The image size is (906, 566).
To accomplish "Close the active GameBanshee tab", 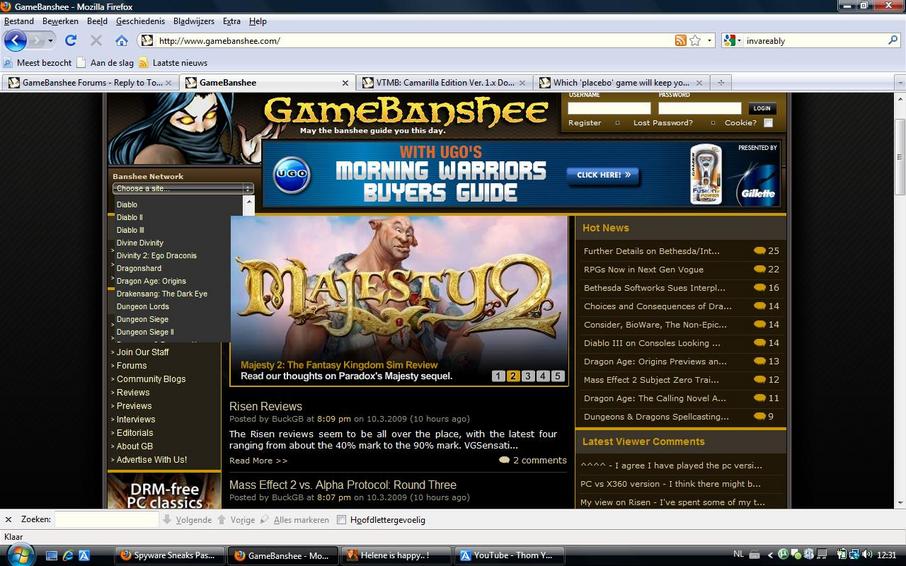I will (345, 83).
